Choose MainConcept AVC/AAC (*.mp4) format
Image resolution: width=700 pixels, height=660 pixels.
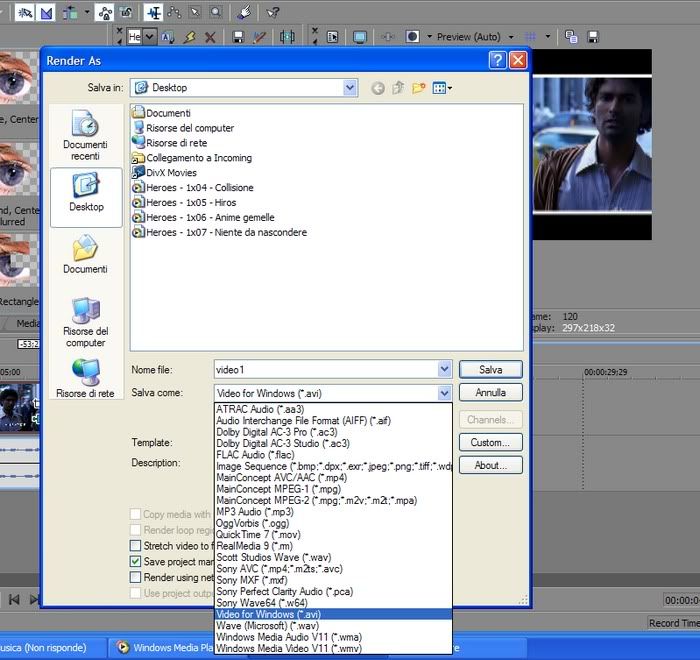[333, 477]
